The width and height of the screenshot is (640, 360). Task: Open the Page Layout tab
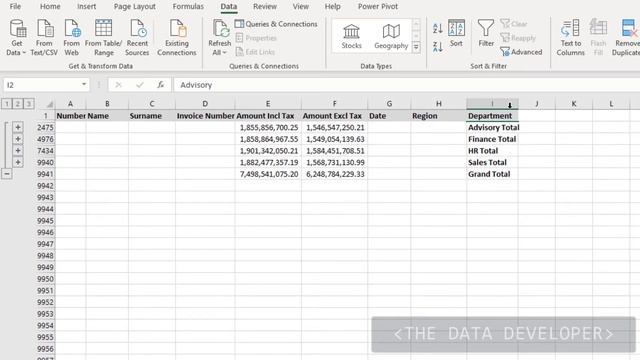134,7
